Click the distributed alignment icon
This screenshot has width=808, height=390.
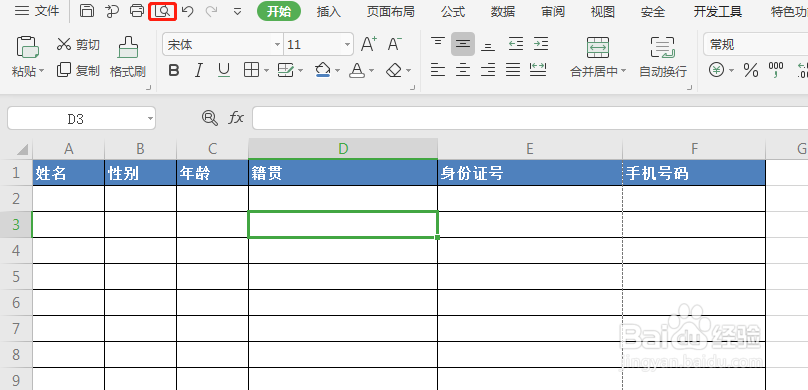pyautogui.click(x=538, y=70)
